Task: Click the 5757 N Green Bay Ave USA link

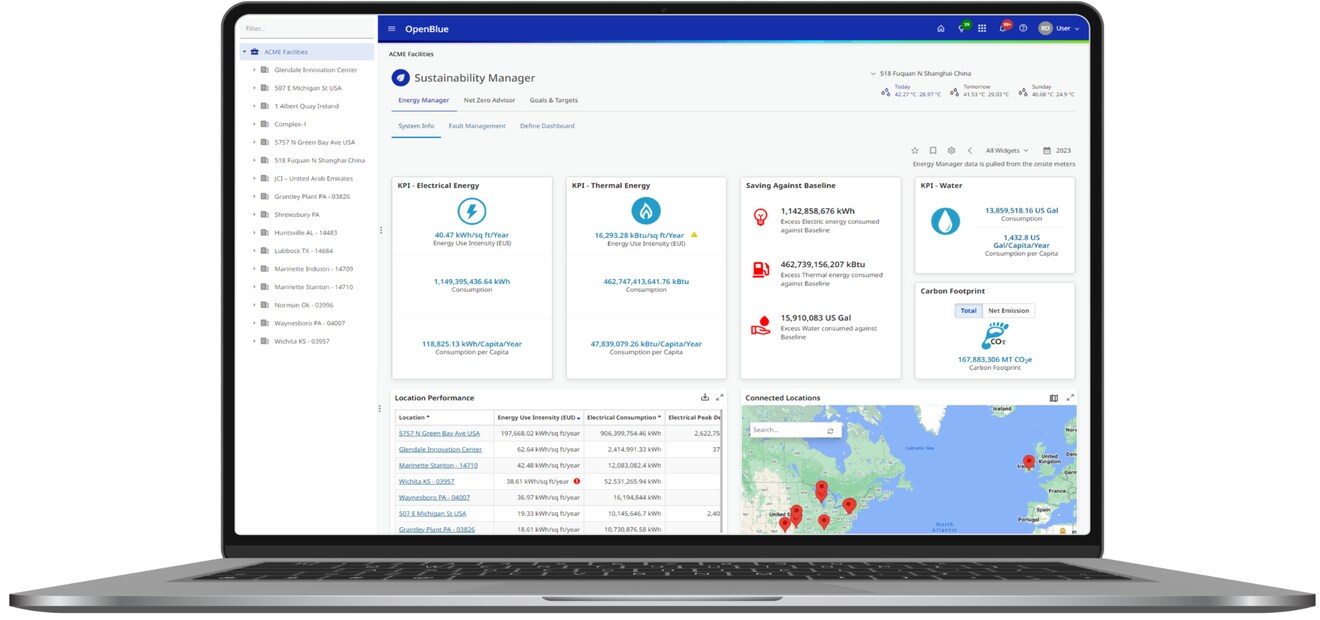Action: click(x=439, y=434)
